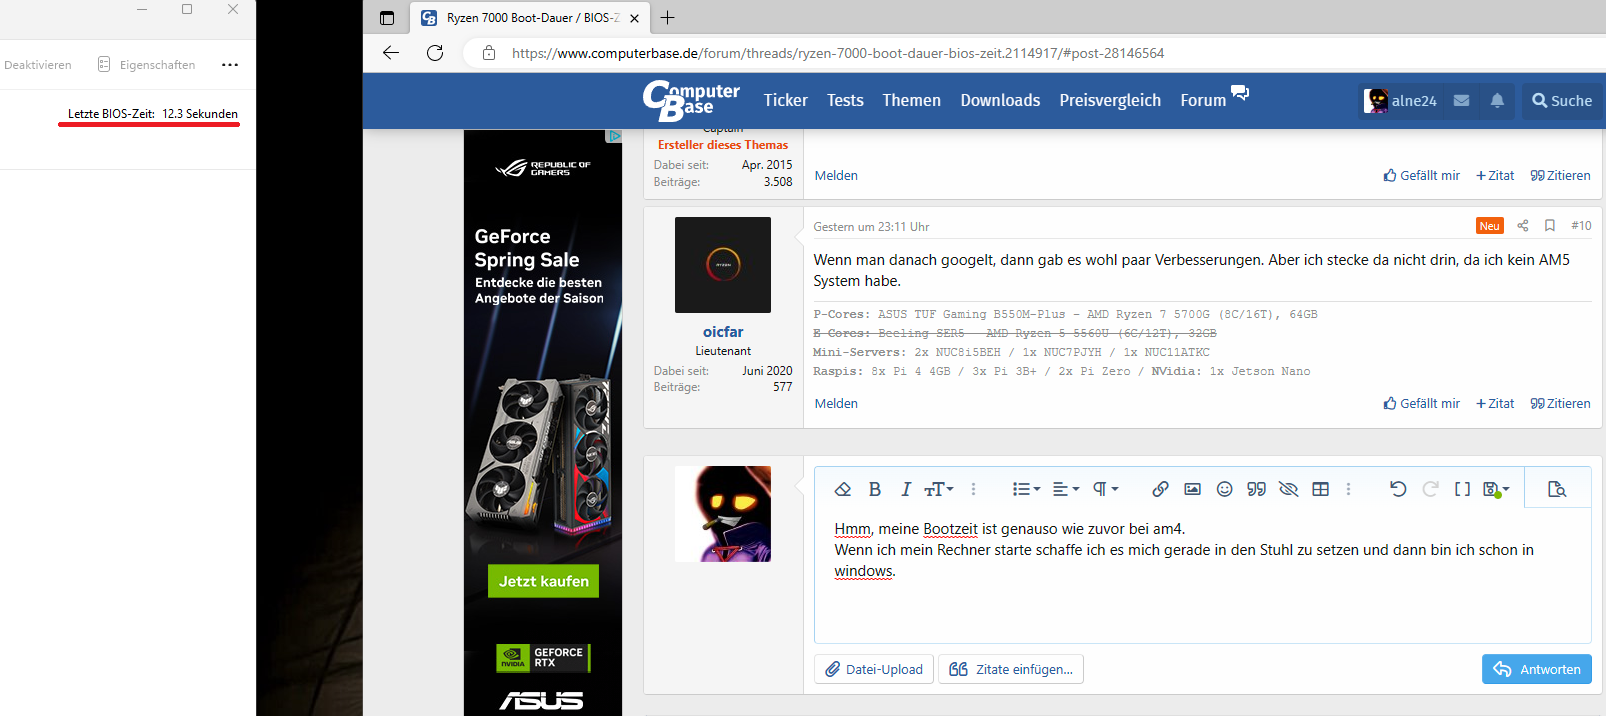Click the ComputerBase logo
Screen dimensions: 1606x716
[x=691, y=100]
